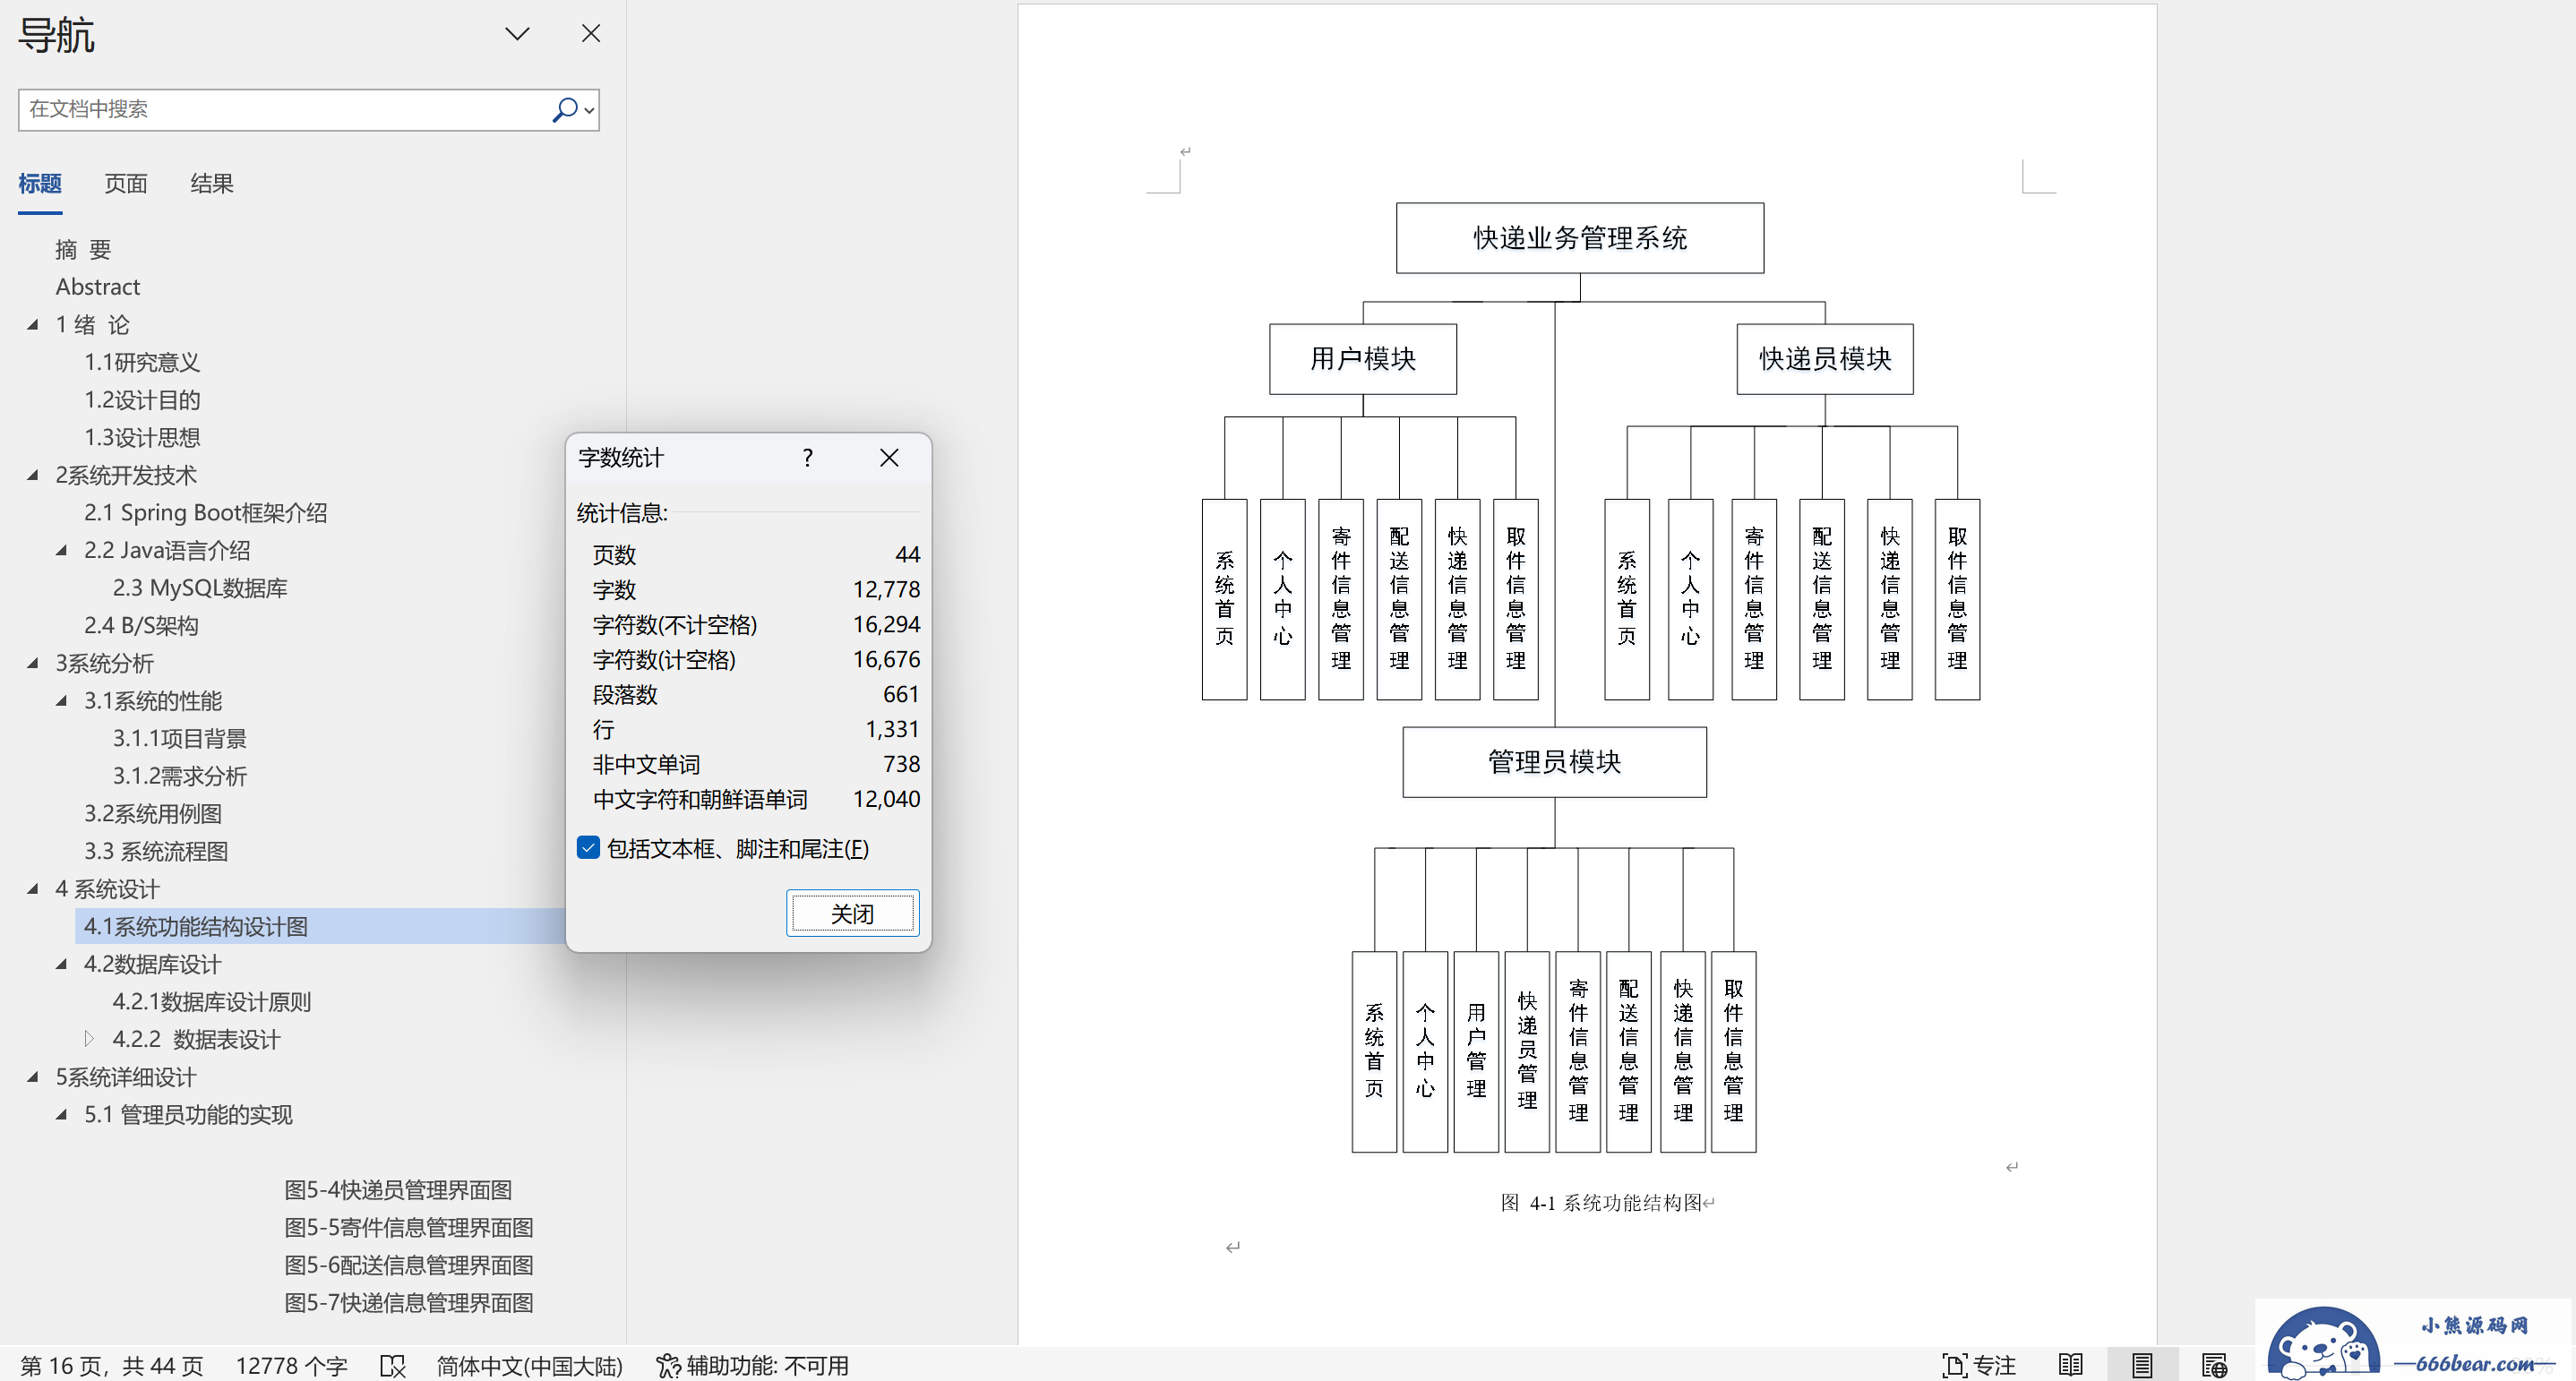This screenshot has height=1381, width=2576.
Task: Collapse the 3系统分析 heading
Action: coord(33,663)
